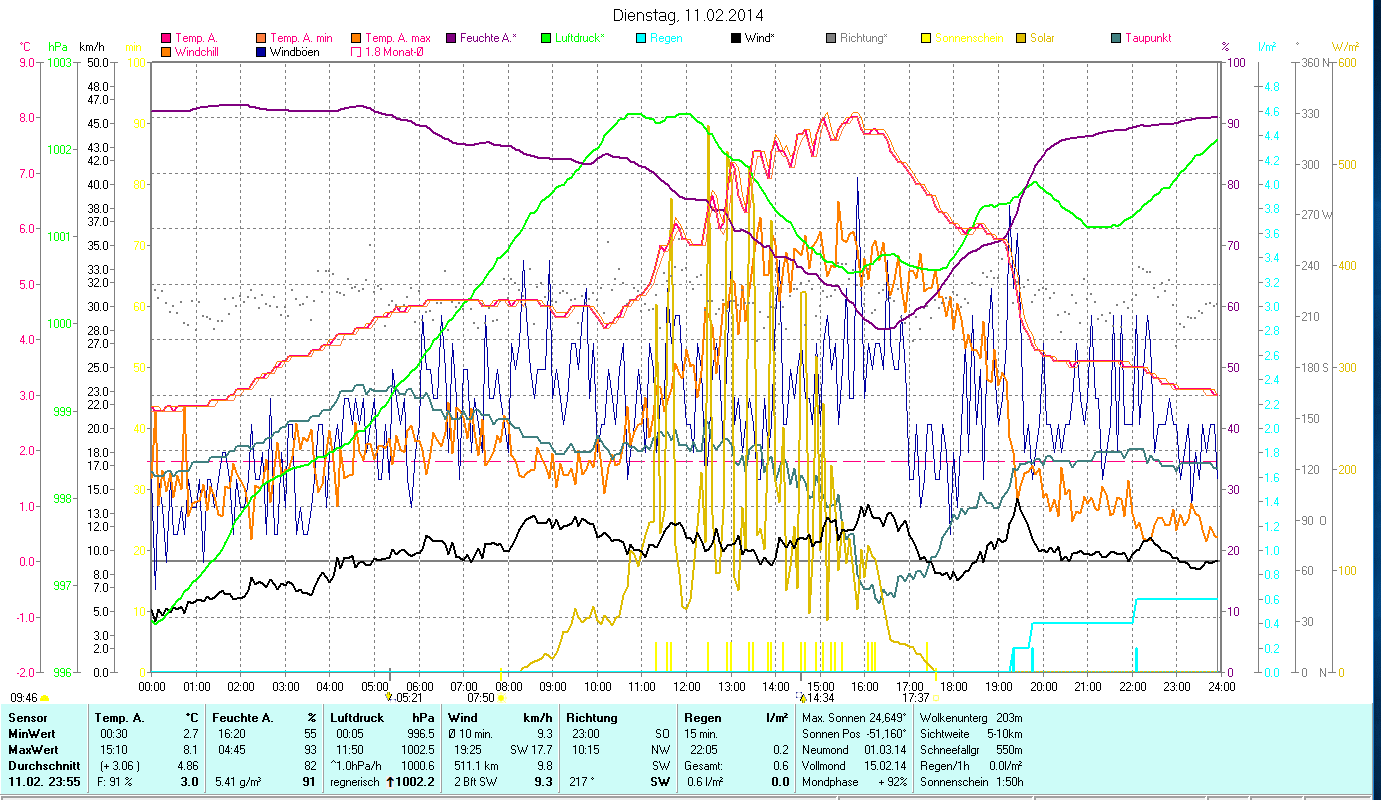The height and width of the screenshot is (800, 1381).
Task: Select the blue Windböen legend swatch
Action: 262,51
